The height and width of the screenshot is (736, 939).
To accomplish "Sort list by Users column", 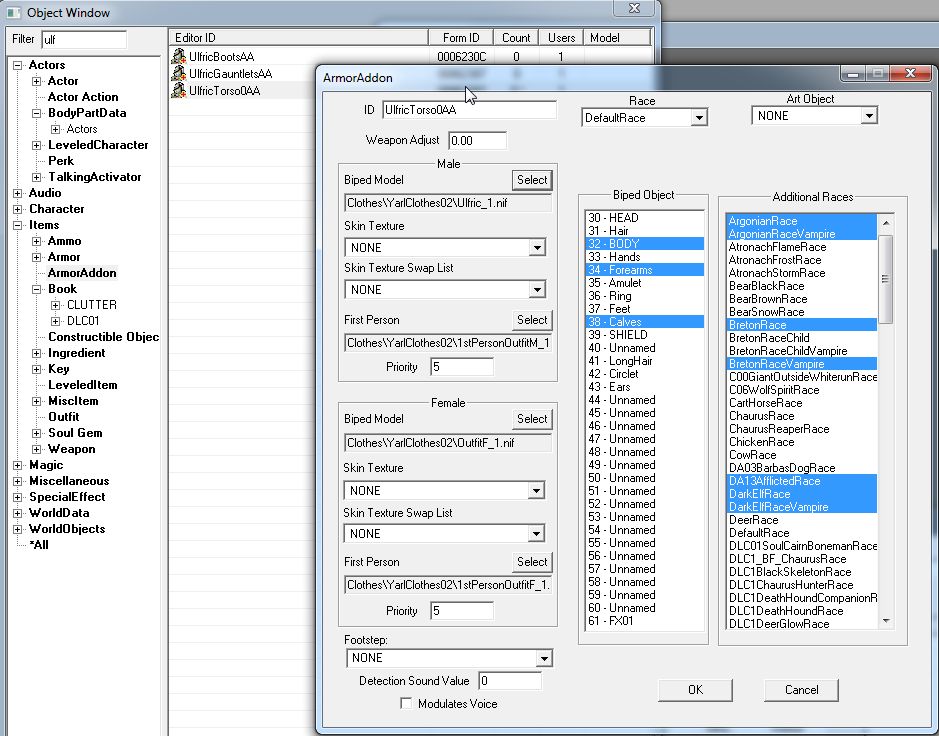I will click(x=561, y=38).
